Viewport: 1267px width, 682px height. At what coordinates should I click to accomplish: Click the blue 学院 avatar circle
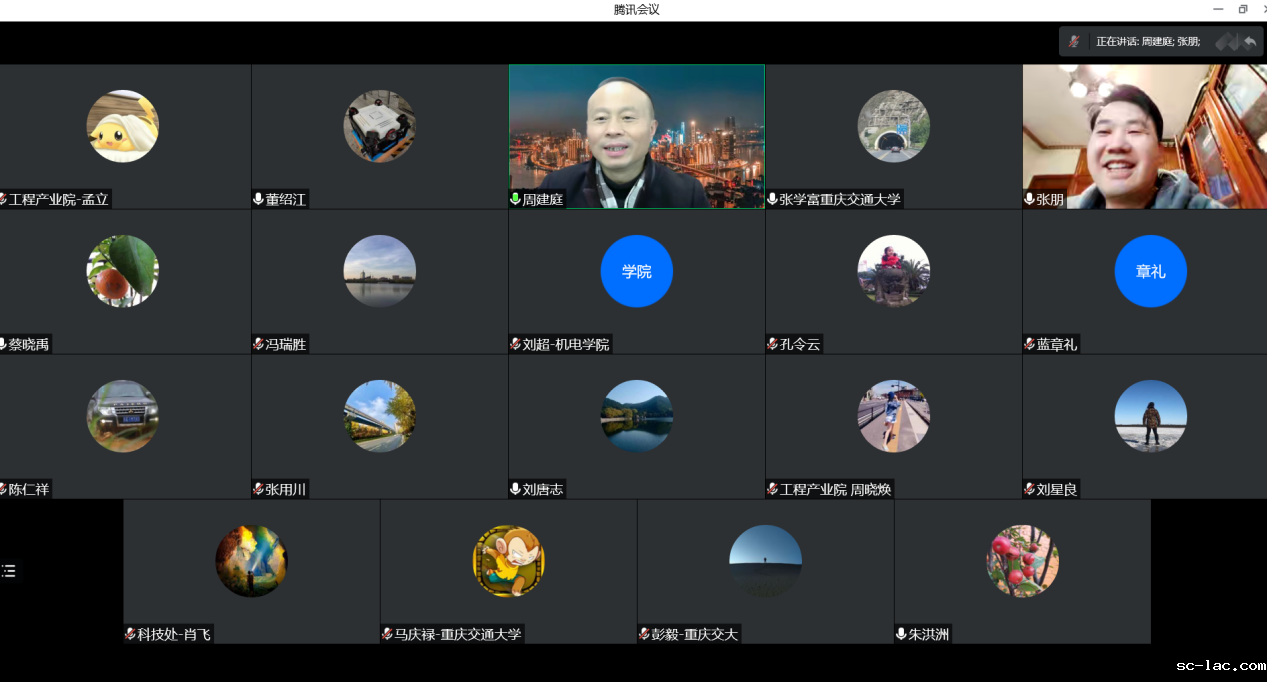point(636,271)
